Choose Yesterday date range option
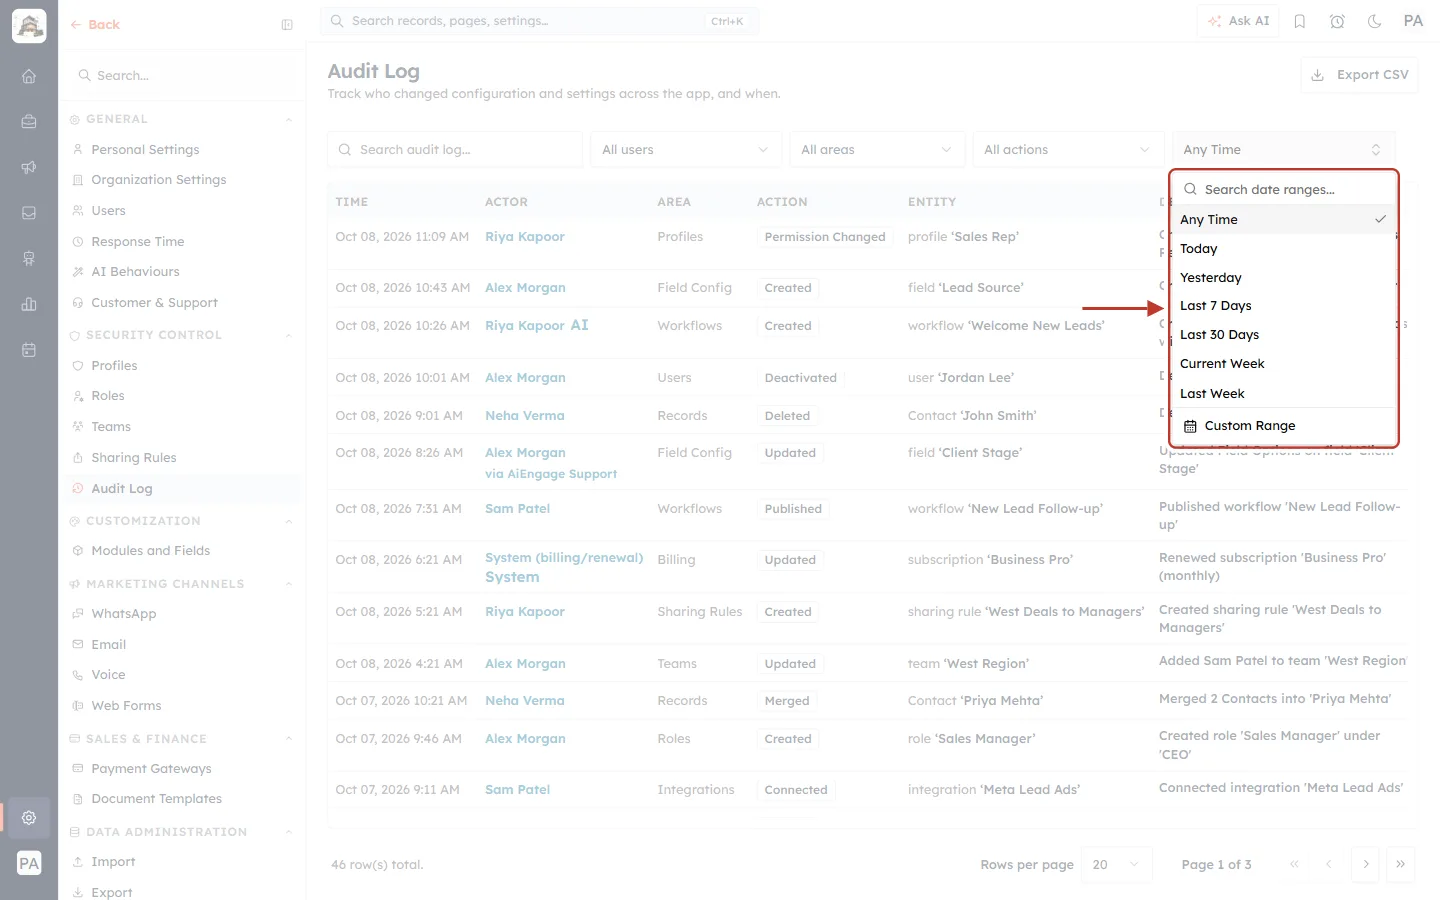 (1283, 278)
